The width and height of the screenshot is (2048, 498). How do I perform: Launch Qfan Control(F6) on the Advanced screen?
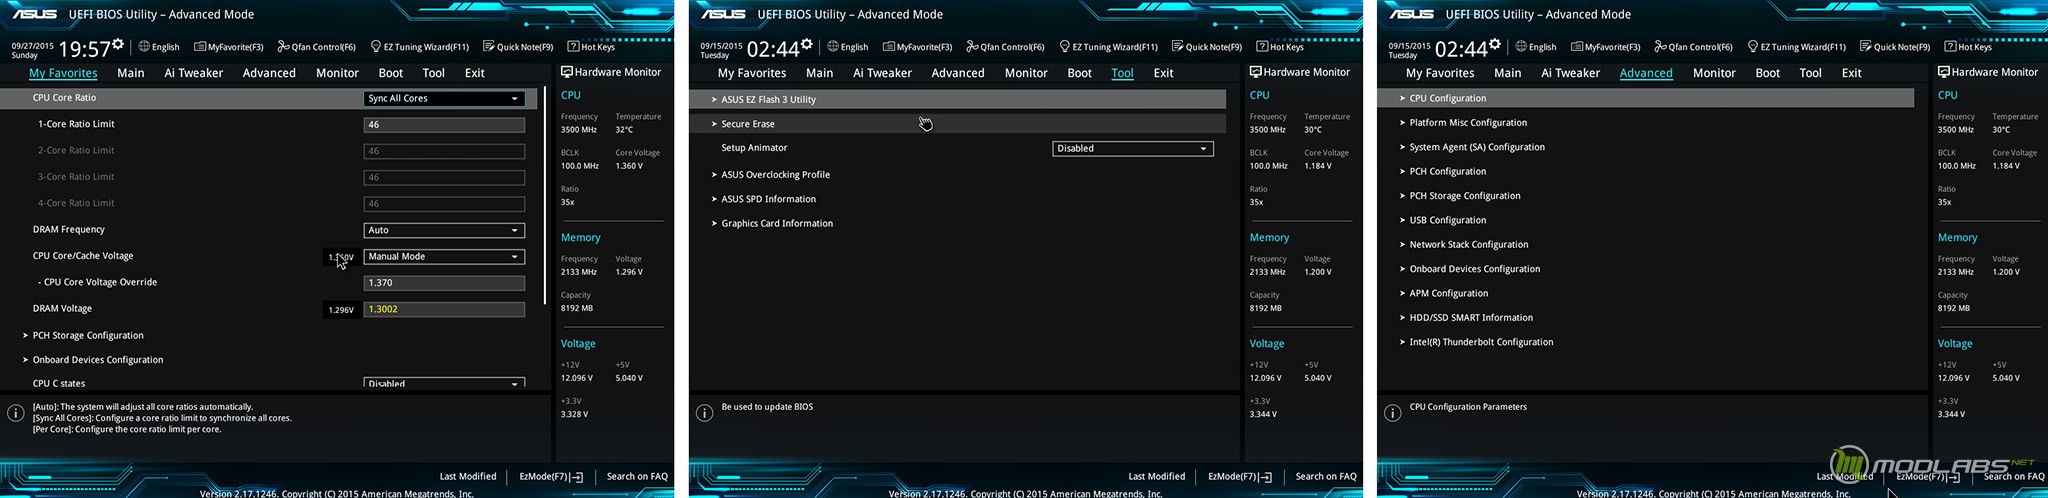point(1693,47)
